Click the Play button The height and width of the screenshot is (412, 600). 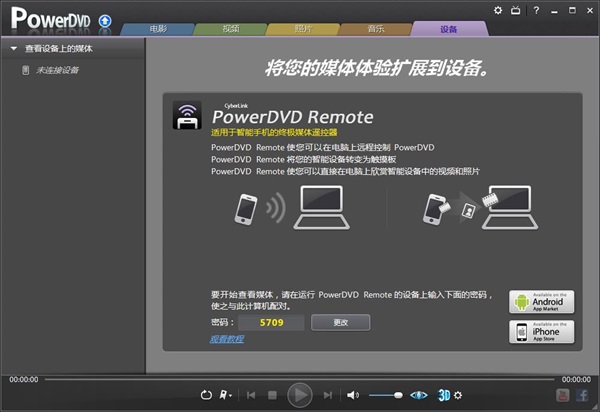point(300,395)
